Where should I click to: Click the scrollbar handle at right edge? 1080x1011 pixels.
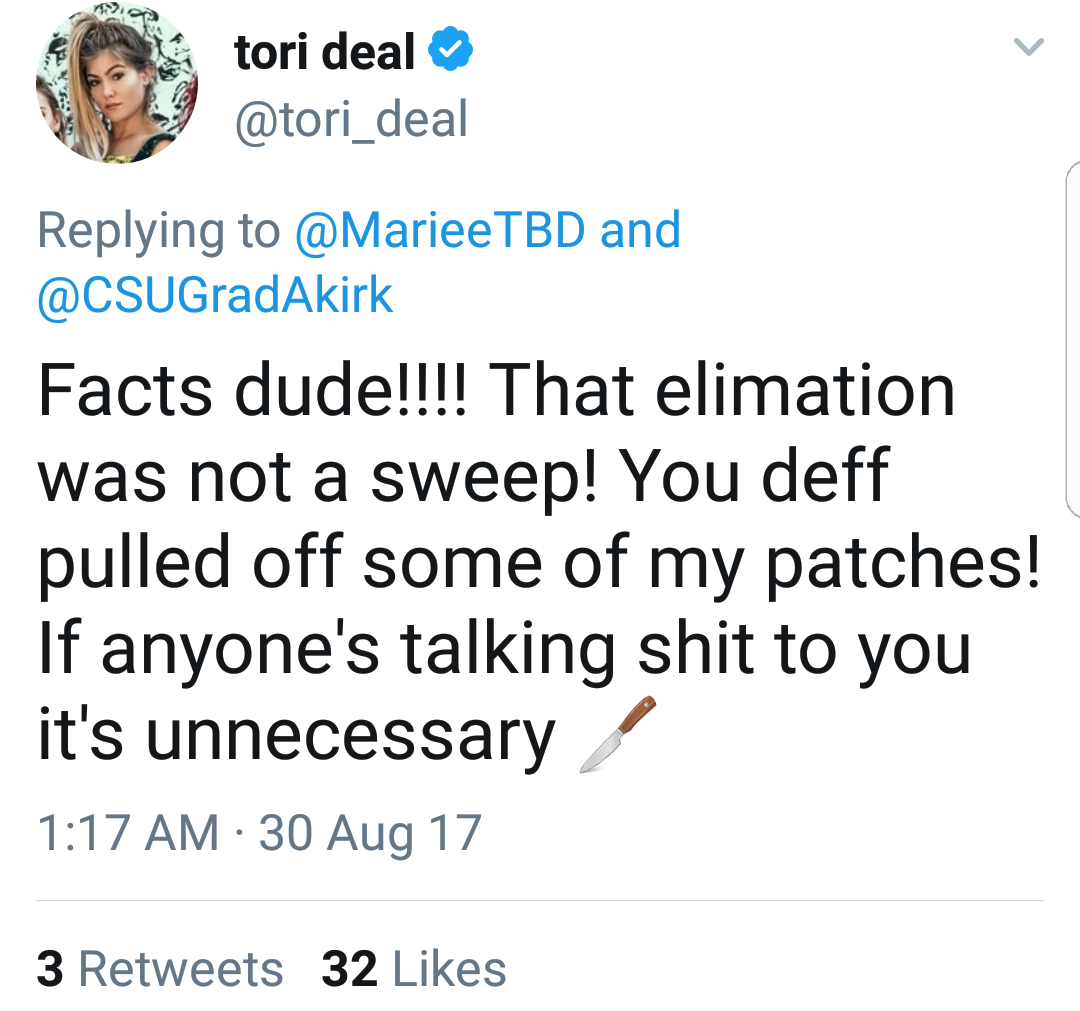pyautogui.click(x=1072, y=339)
